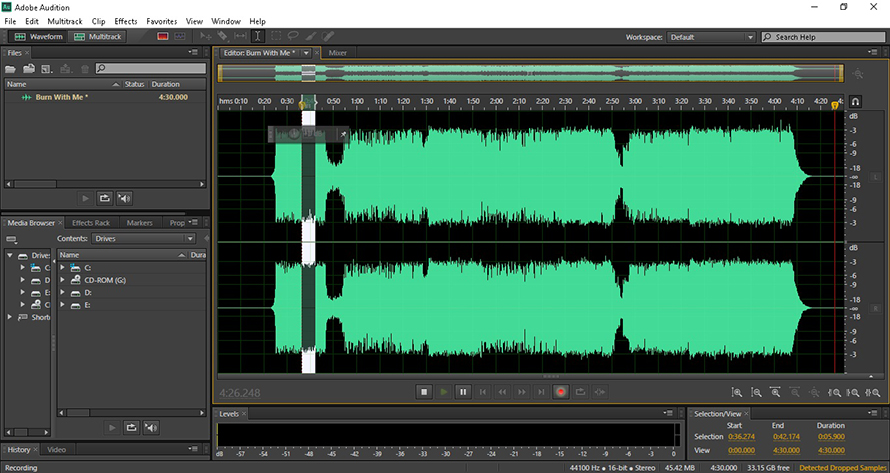This screenshot has width=890, height=473.
Task: Click Zoom In (Amplitude) icon
Action: click(737, 393)
